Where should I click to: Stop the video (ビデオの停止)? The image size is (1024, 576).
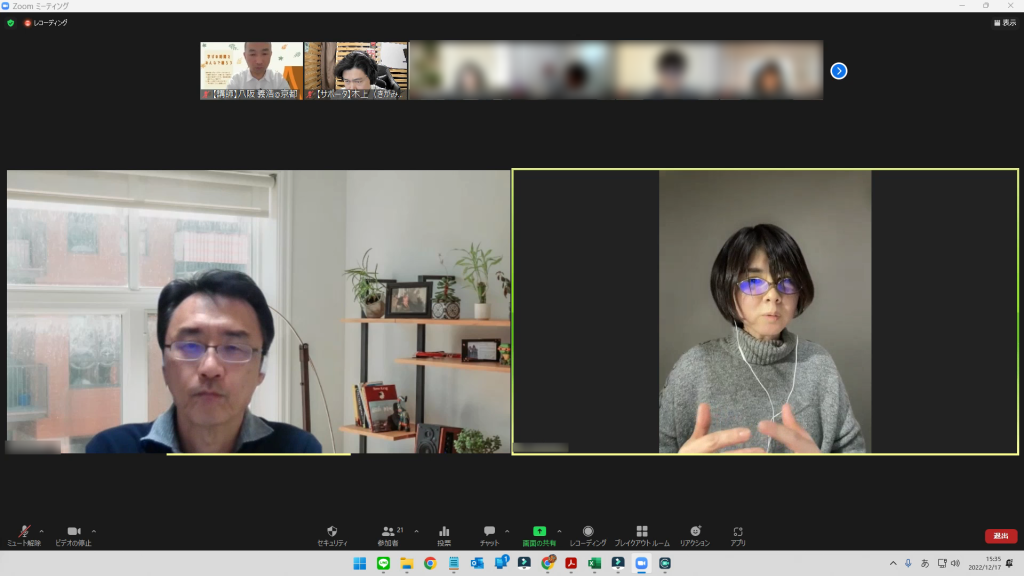(73, 535)
